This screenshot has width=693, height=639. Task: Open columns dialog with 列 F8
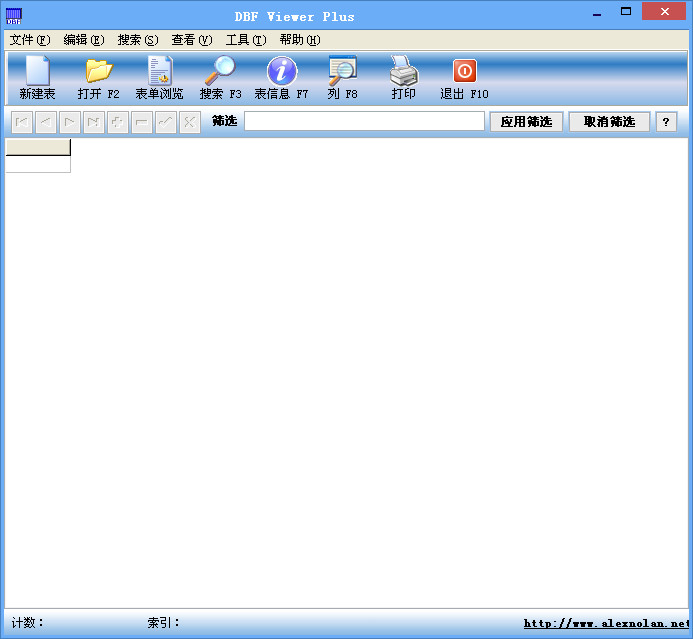pyautogui.click(x=343, y=71)
